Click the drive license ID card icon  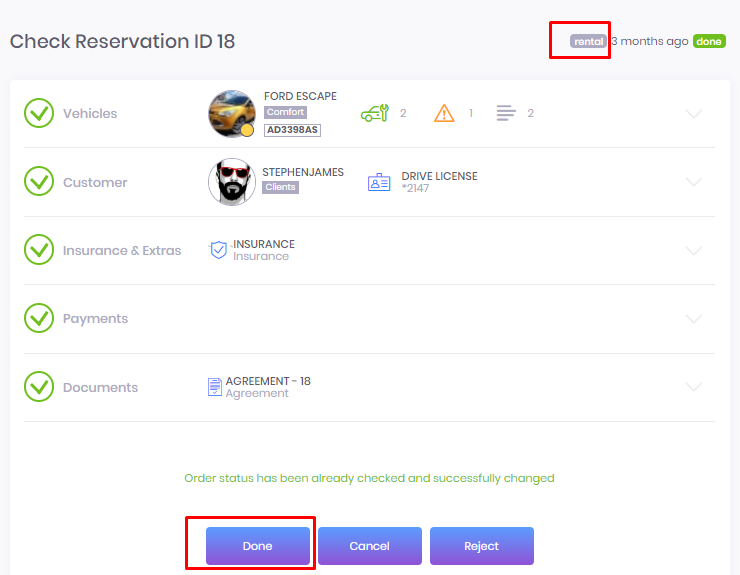pos(379,182)
